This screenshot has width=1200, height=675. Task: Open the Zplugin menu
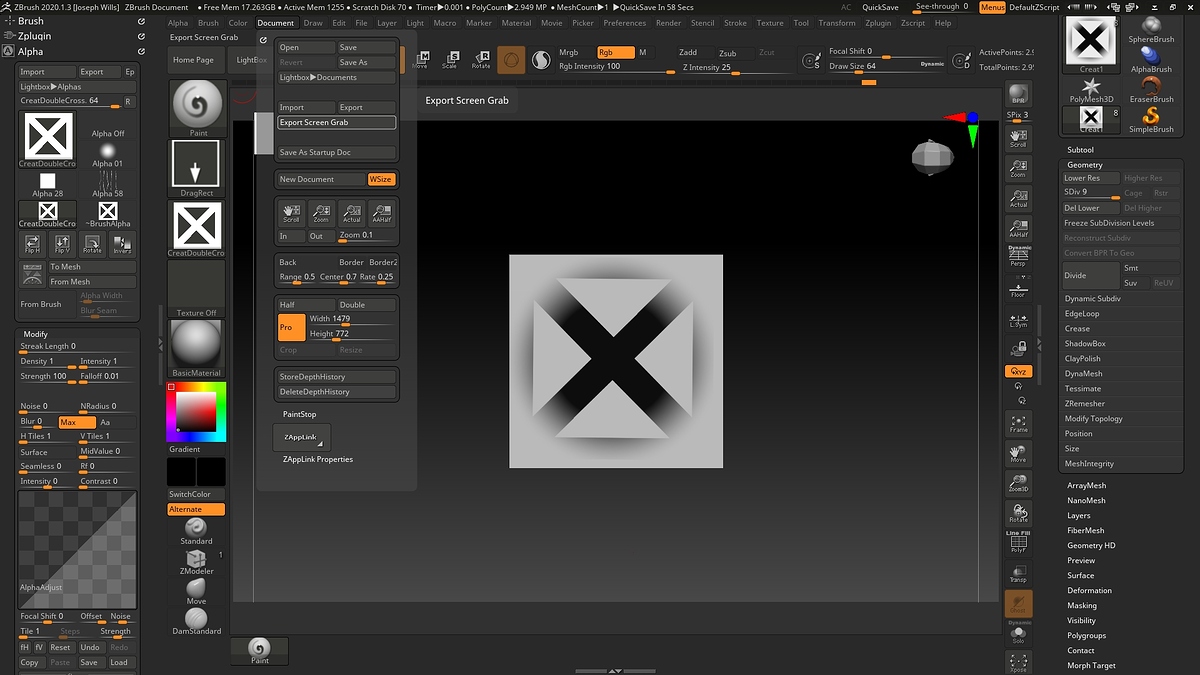pos(878,22)
